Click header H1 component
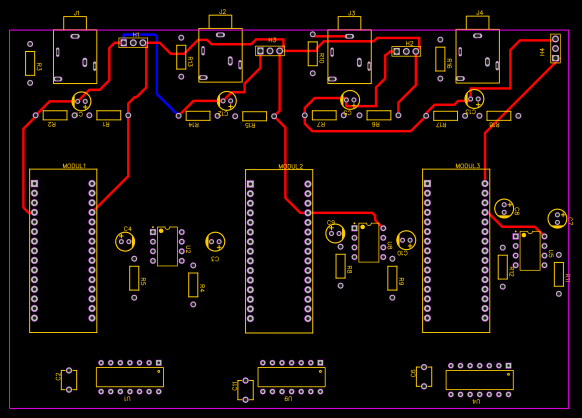Image resolution: width=582 pixels, height=418 pixels. [x=133, y=43]
